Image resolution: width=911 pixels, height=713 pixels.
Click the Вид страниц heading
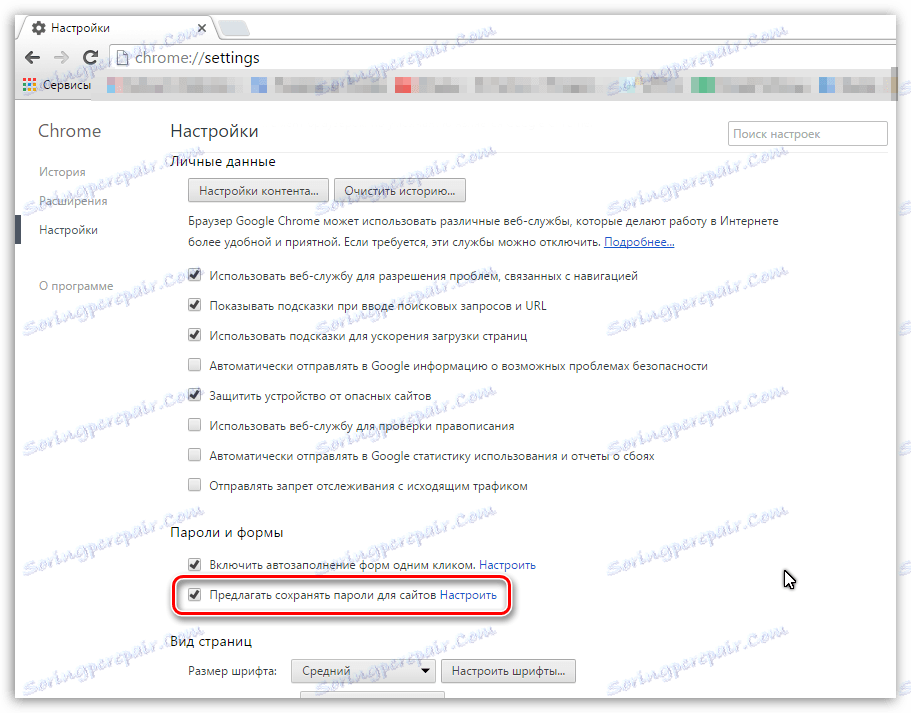point(211,642)
